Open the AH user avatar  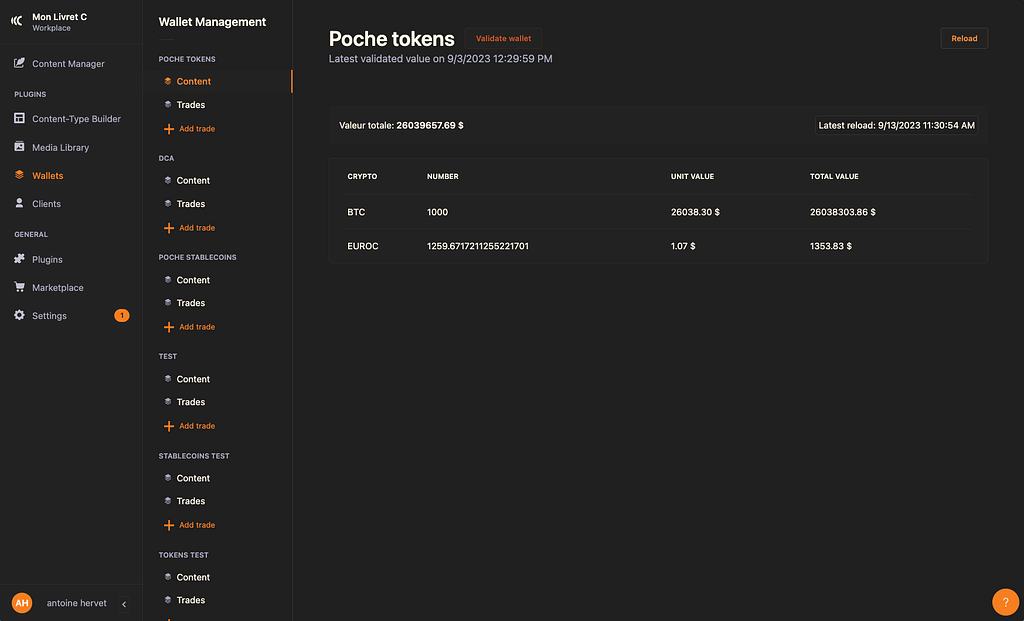21,603
